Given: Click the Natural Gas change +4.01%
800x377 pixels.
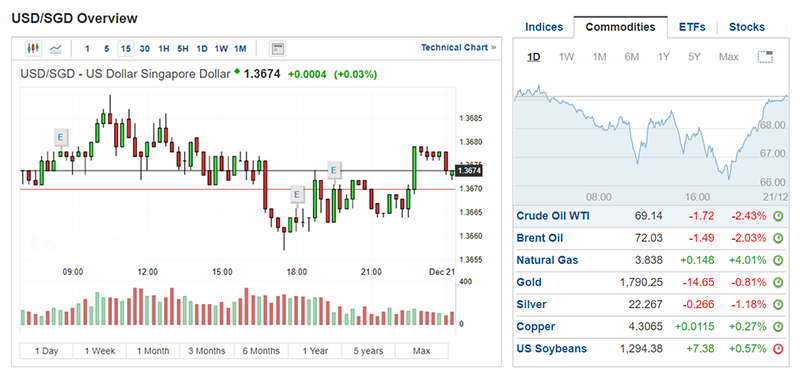Looking at the screenshot, I should 747,260.
